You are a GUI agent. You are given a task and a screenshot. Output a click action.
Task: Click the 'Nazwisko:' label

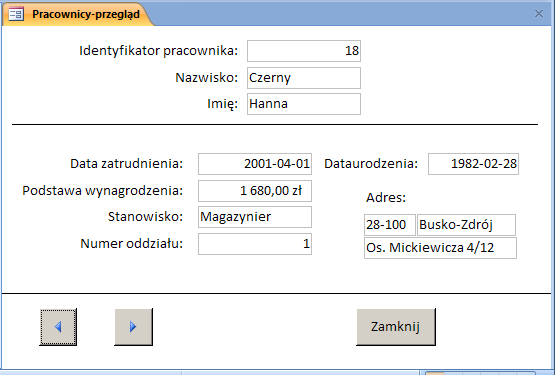[207, 78]
